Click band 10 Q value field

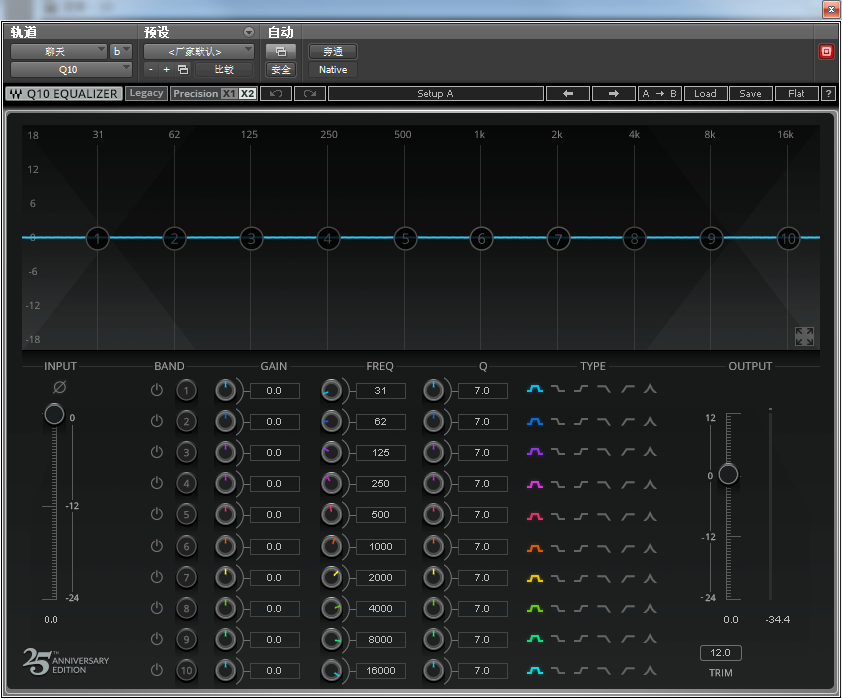482,671
